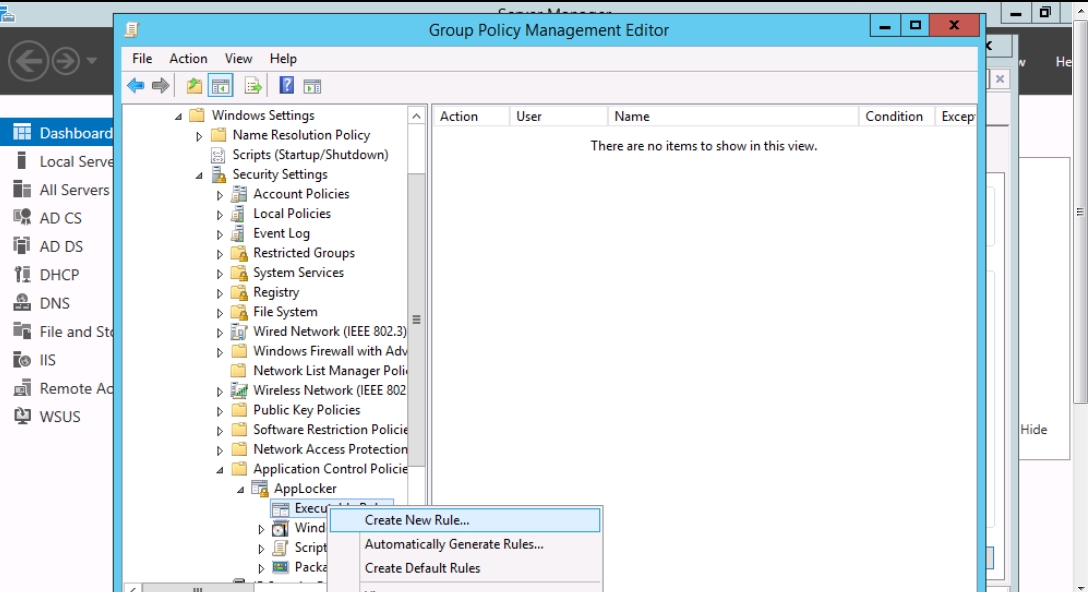
Task: Sort by the Name column header
Action: click(632, 116)
